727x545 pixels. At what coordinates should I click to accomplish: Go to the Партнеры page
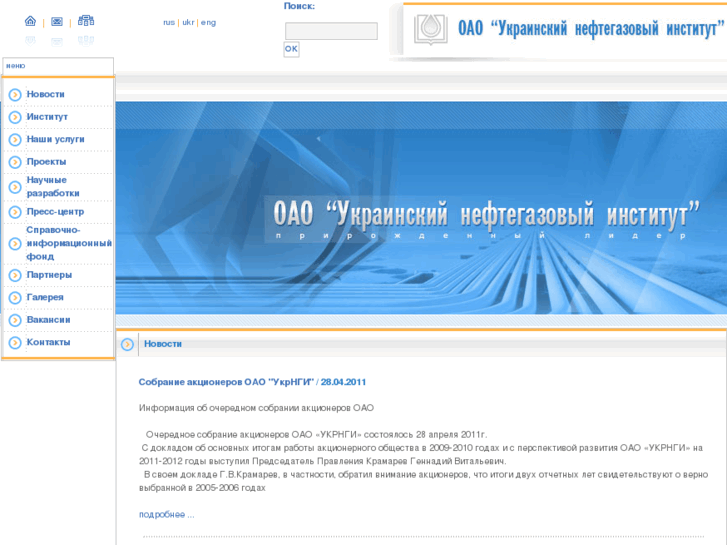(x=49, y=275)
